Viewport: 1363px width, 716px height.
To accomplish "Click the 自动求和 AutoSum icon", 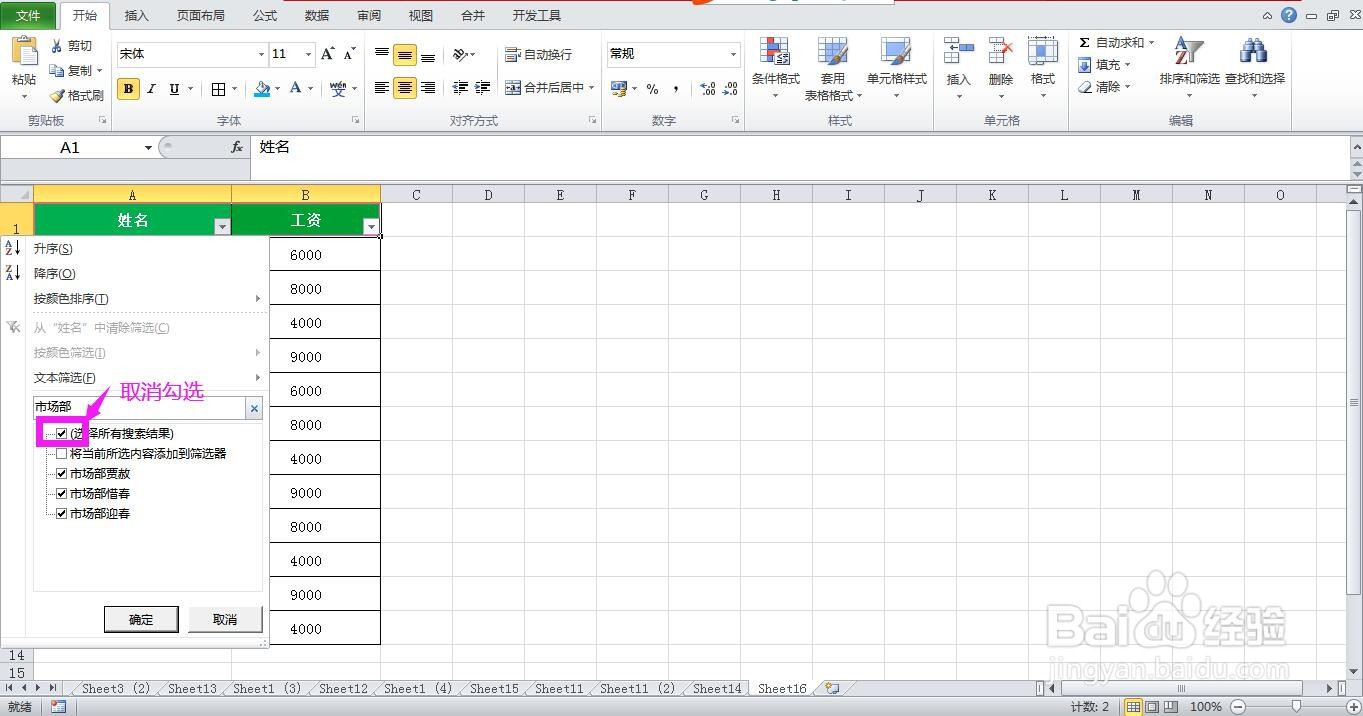I will tap(1115, 42).
